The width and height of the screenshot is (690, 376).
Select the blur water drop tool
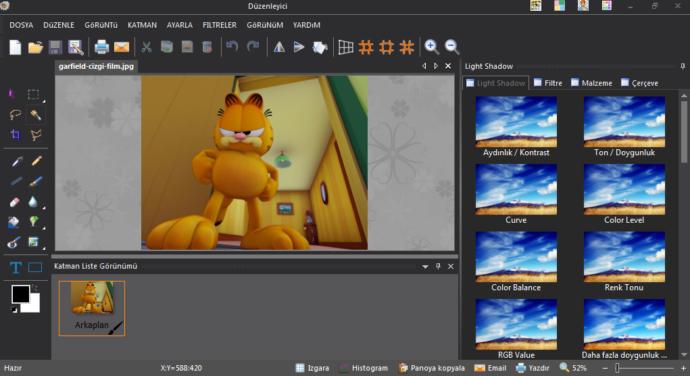coord(33,202)
